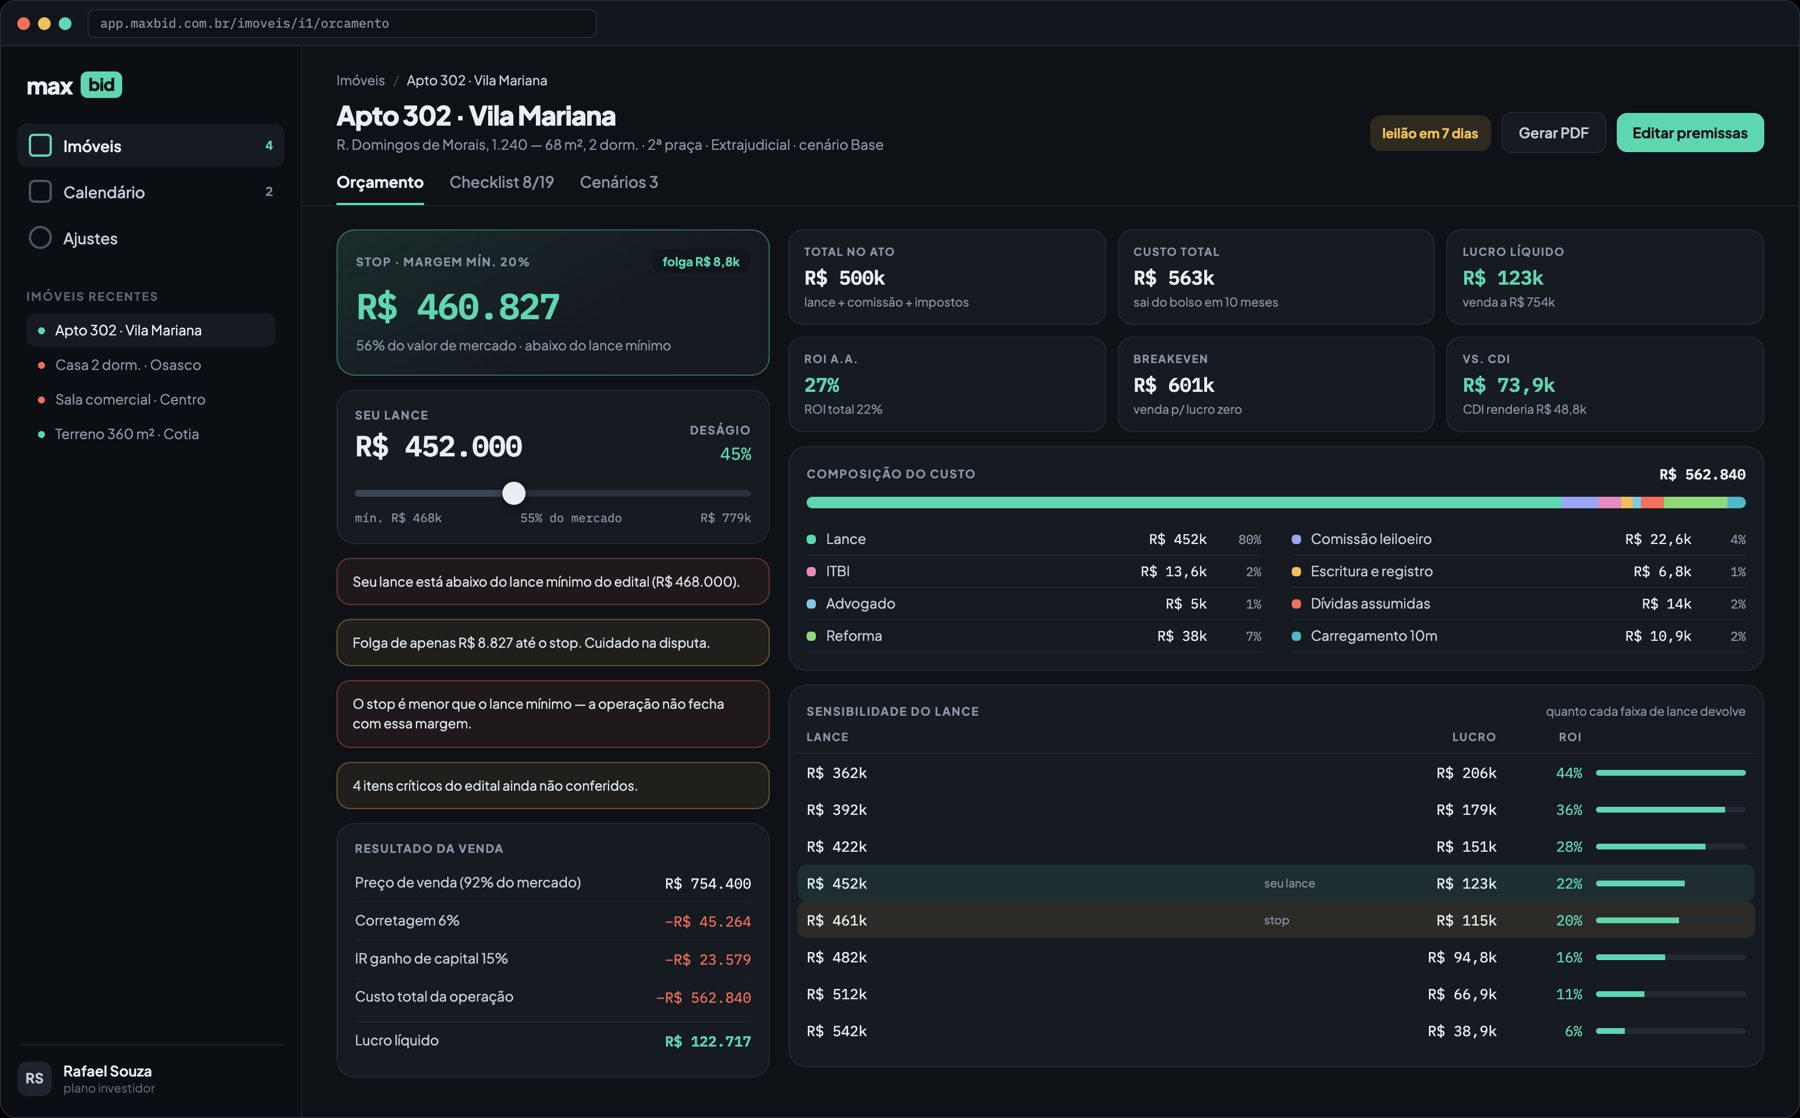Click the 'Preço de venda (92% do mercado)' row
The width and height of the screenshot is (1800, 1118).
click(553, 883)
